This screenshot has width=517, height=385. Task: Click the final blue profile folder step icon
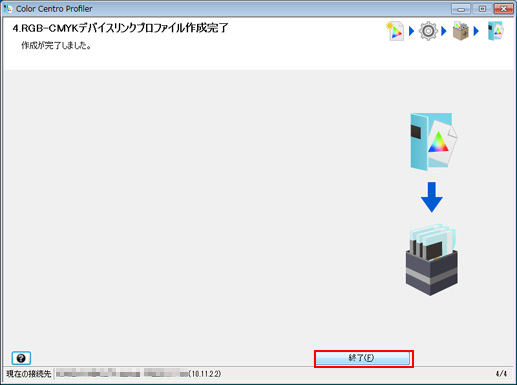[496, 31]
